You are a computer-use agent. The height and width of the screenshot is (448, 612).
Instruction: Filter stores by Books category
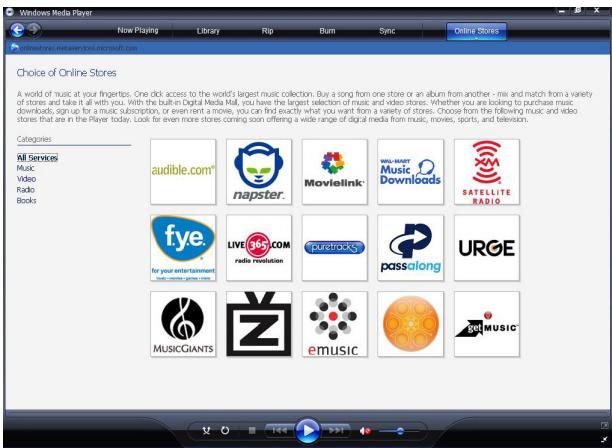pyautogui.click(x=26, y=201)
